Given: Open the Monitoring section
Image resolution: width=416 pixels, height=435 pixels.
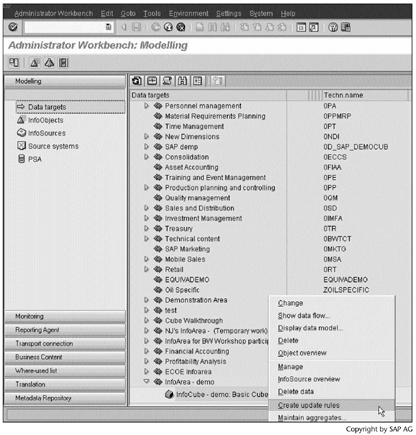Looking at the screenshot, I should pos(65,316).
